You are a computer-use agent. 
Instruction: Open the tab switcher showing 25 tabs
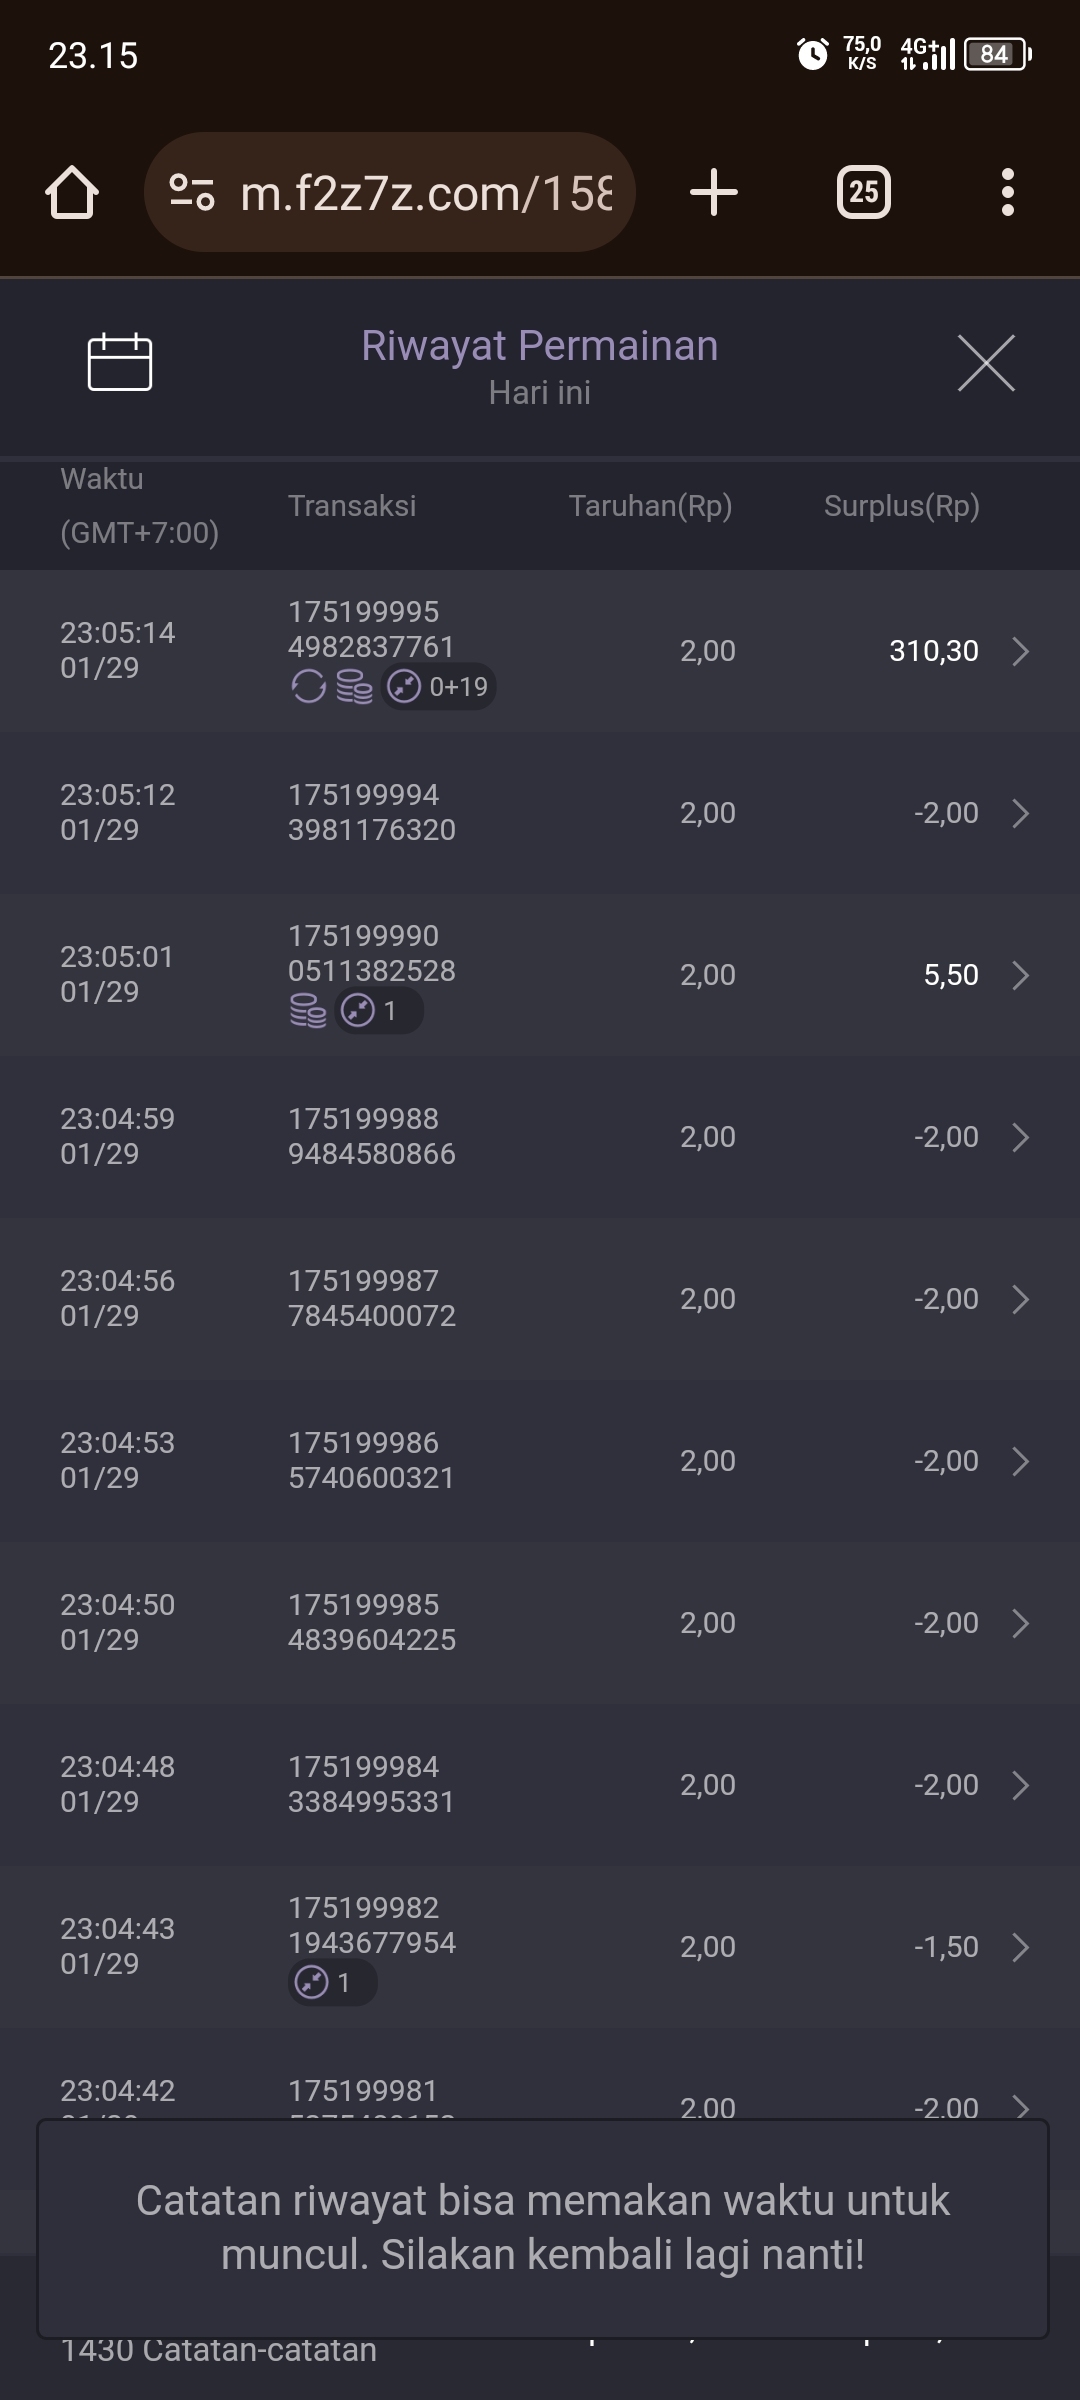863,192
